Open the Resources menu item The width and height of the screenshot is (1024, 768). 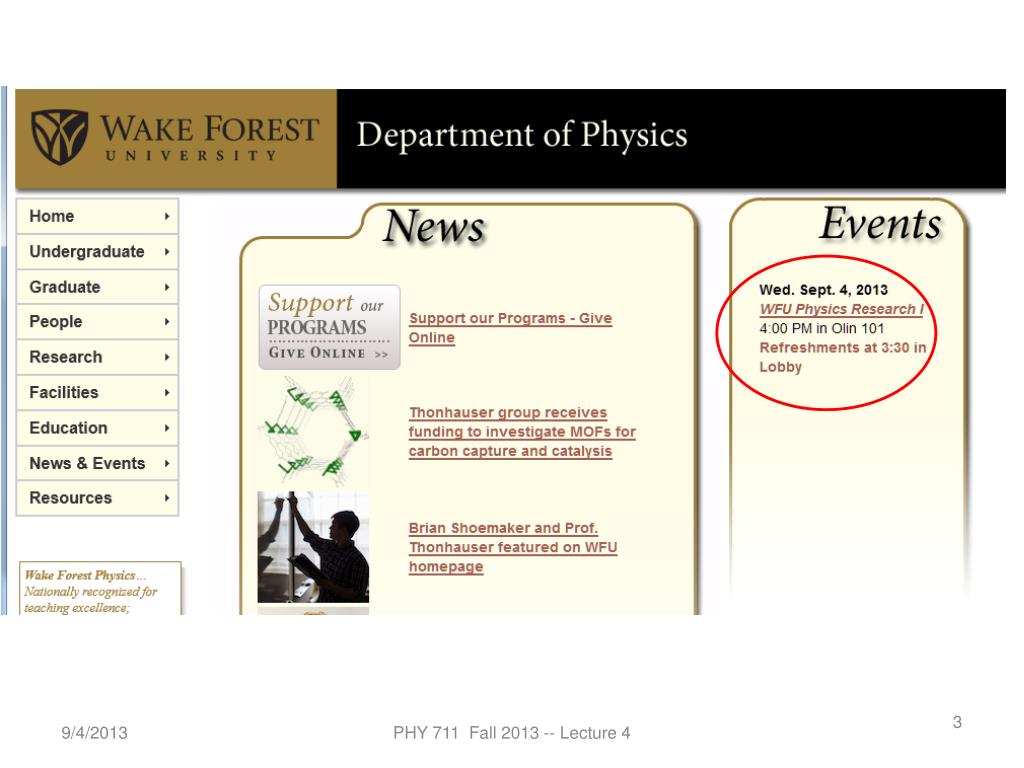(x=97, y=498)
